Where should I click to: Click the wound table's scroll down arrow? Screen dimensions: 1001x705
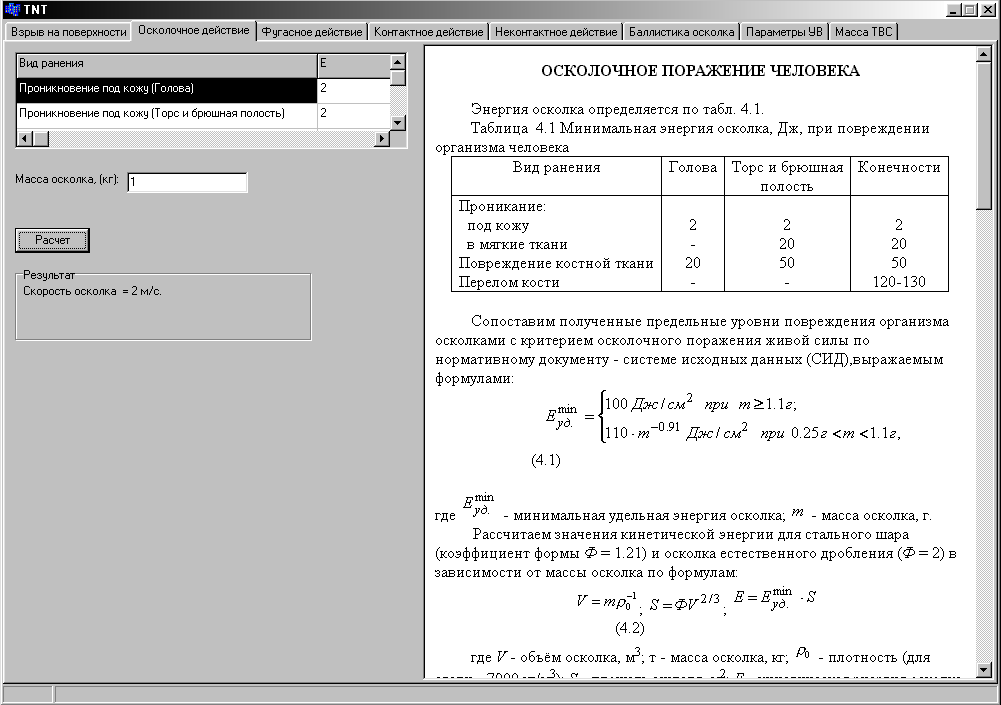point(398,123)
